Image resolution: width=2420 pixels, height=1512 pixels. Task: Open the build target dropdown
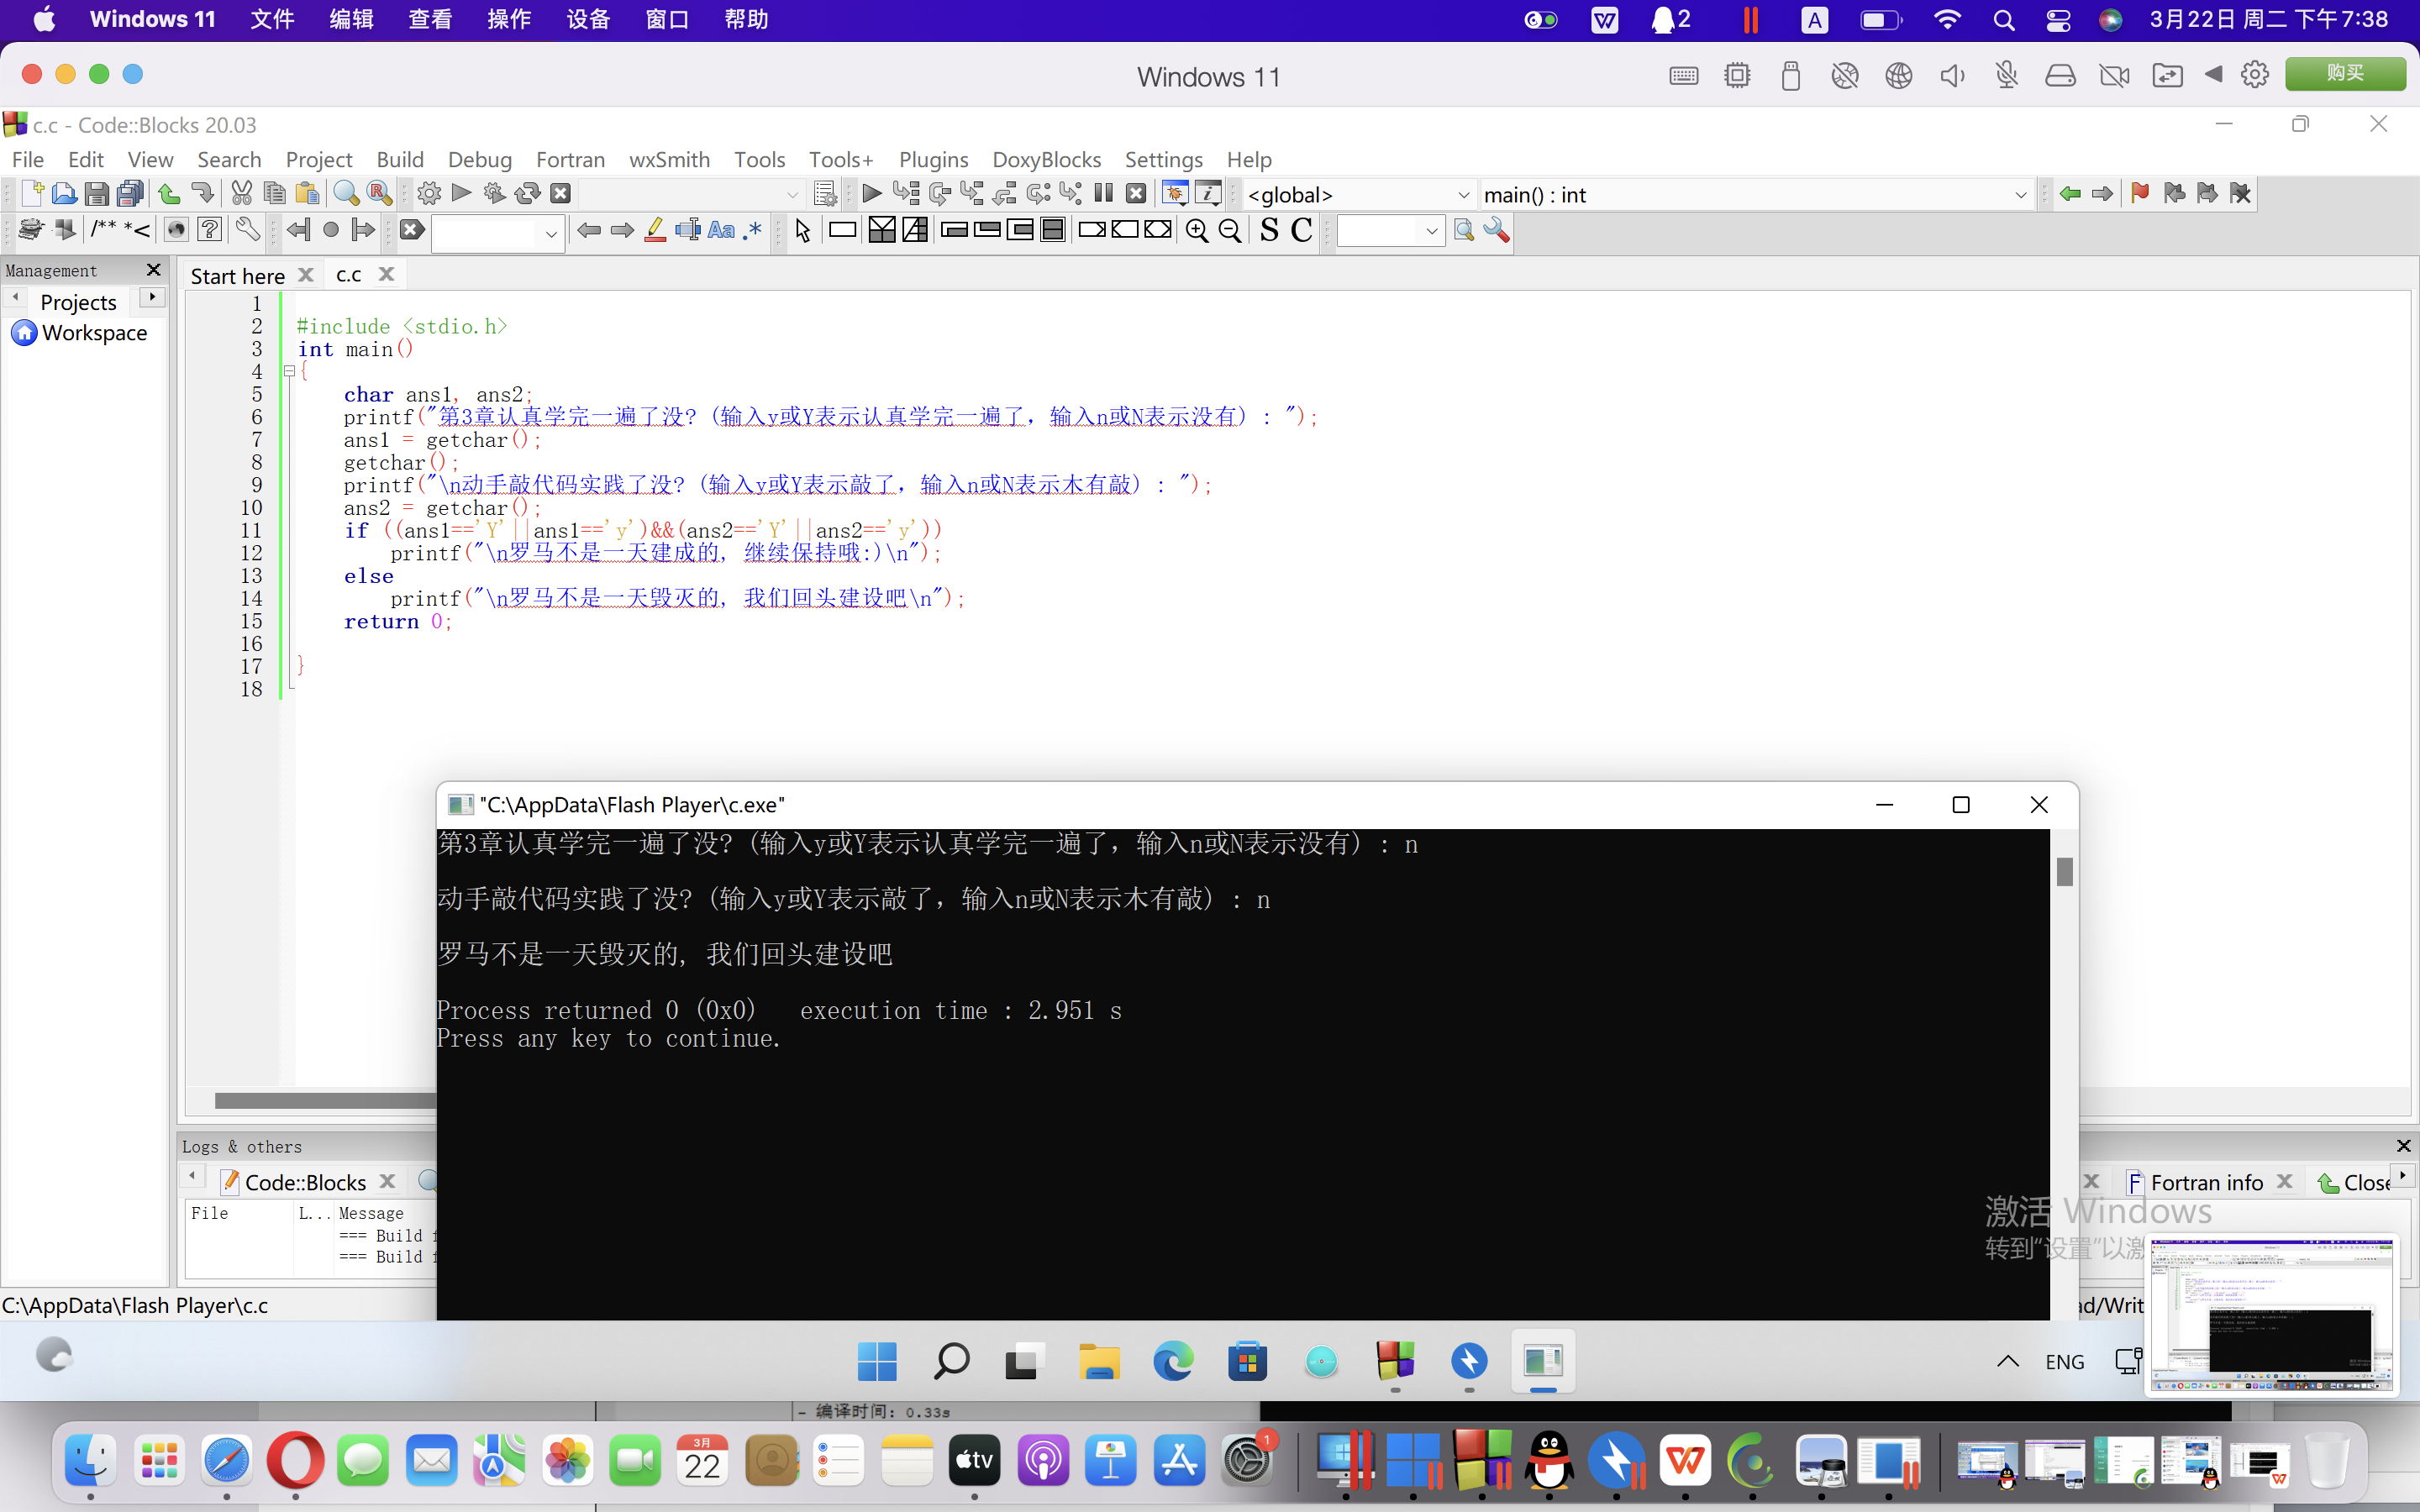click(x=792, y=195)
